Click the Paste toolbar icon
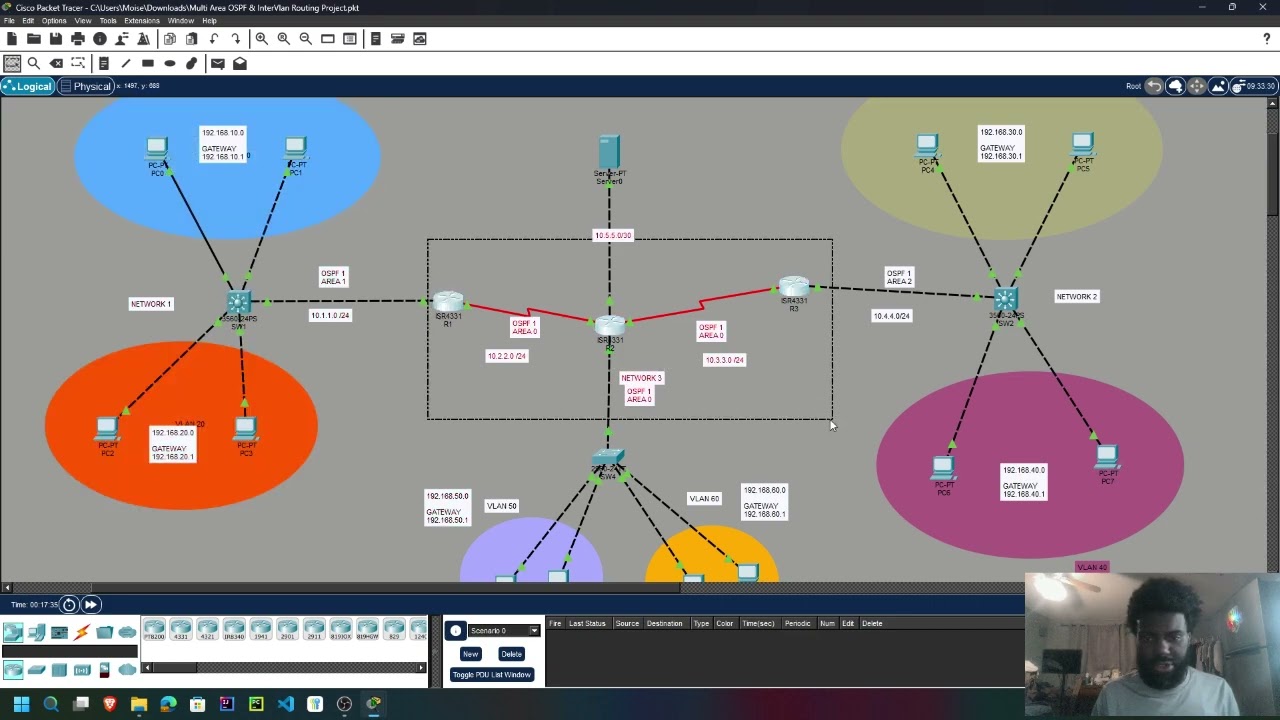 [x=191, y=39]
